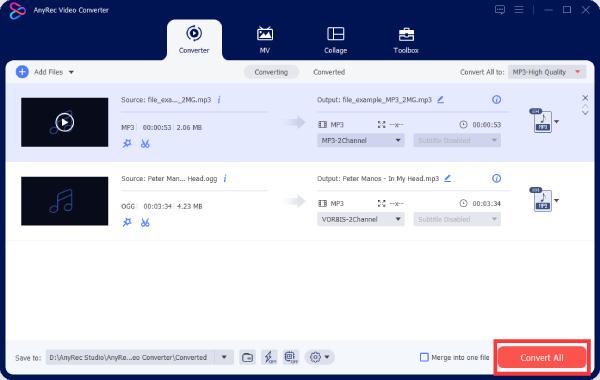Open edit effects wand for the MP3 file
This screenshot has width=600, height=380.
tap(127, 144)
